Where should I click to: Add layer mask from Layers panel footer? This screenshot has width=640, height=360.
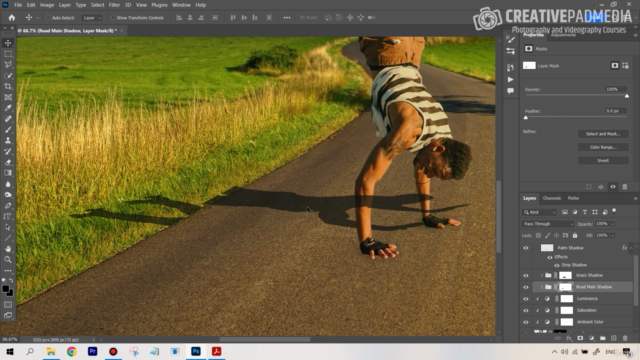click(580, 338)
